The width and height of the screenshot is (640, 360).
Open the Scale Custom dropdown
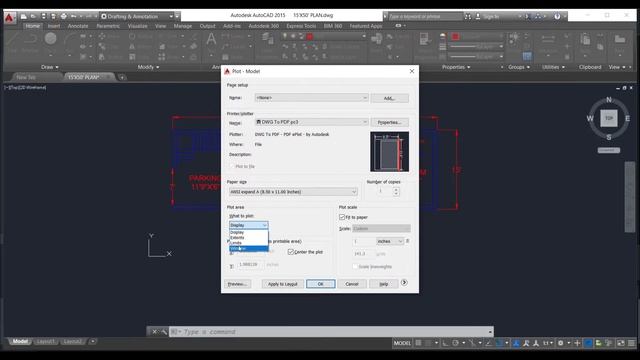(x=381, y=229)
